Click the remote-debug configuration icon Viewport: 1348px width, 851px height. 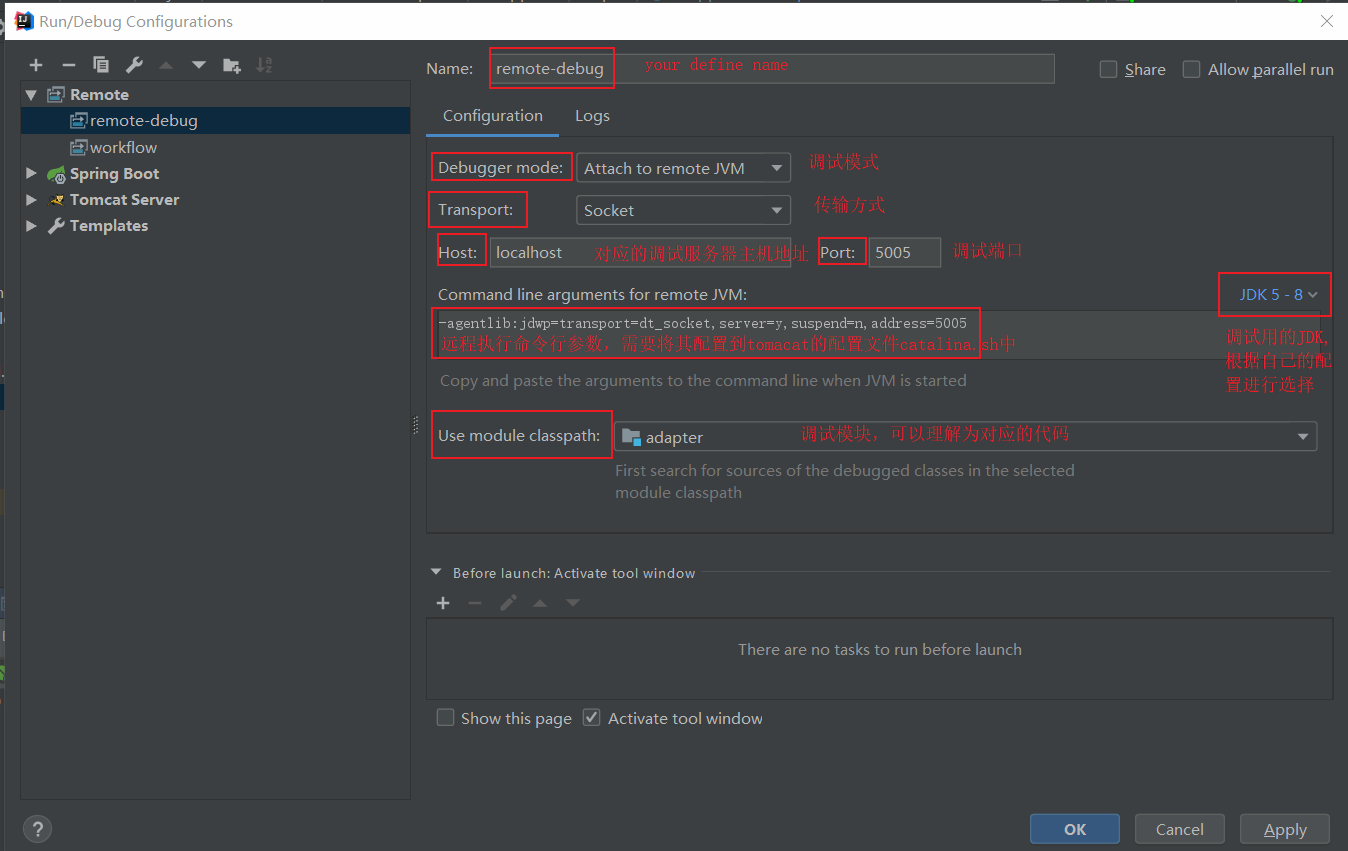(x=78, y=121)
